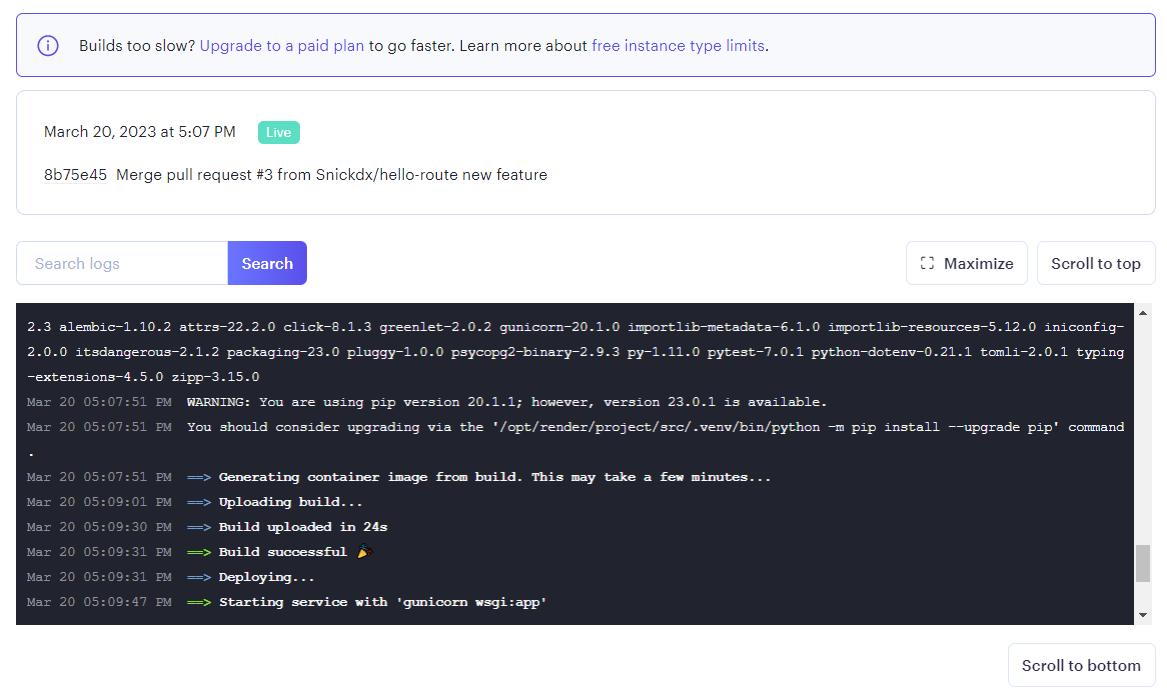Click the Maximize button to enlarge logs
The image size is (1167, 699).
click(x=966, y=262)
